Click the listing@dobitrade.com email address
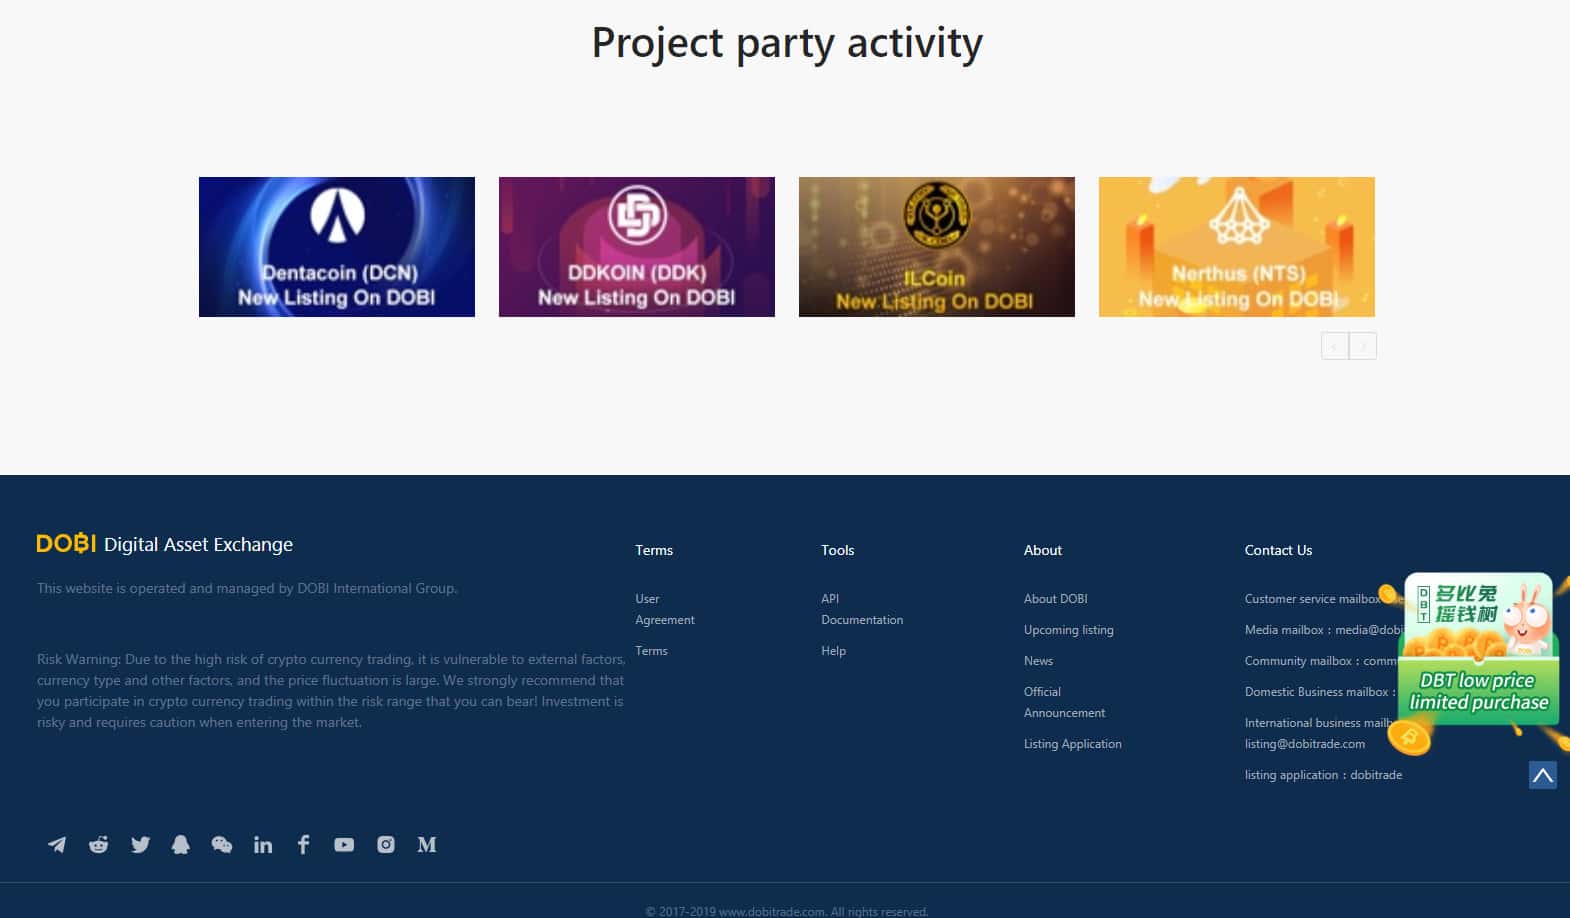 pyautogui.click(x=1305, y=744)
